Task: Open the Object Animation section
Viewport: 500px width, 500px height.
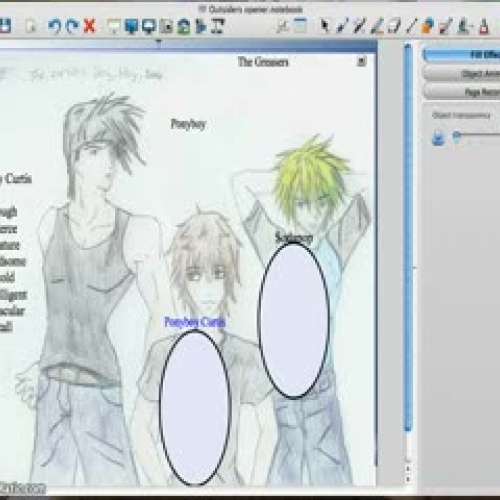Action: pos(462,73)
